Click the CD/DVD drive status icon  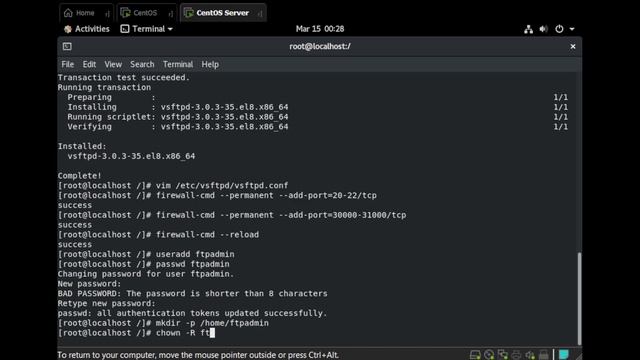[x=489, y=355]
